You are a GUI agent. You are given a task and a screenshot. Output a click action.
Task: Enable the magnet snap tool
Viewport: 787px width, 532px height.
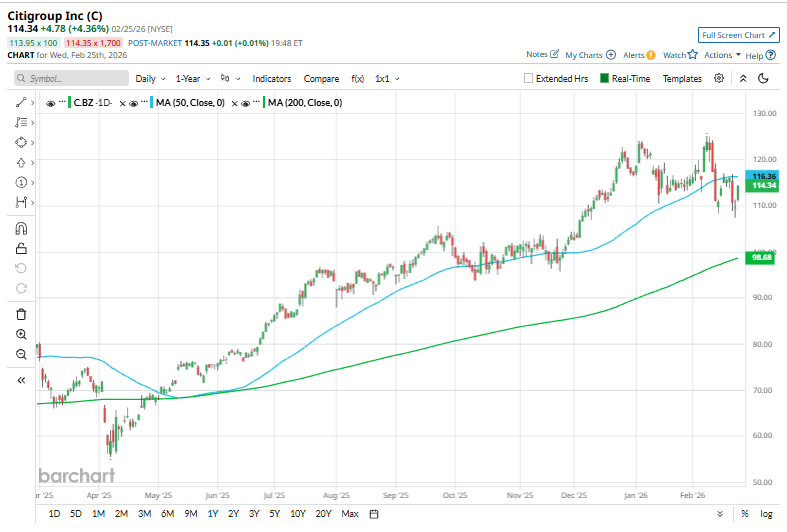point(21,229)
